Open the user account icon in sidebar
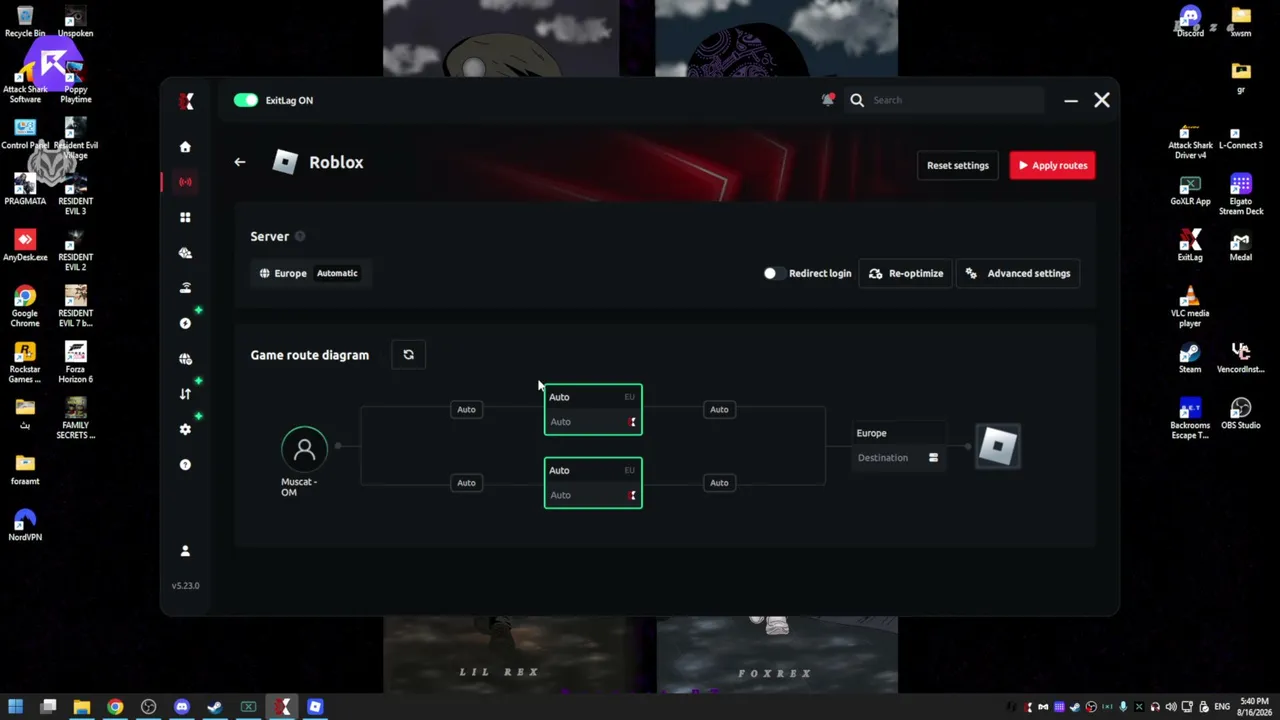Image resolution: width=1280 pixels, height=720 pixels. [185, 551]
